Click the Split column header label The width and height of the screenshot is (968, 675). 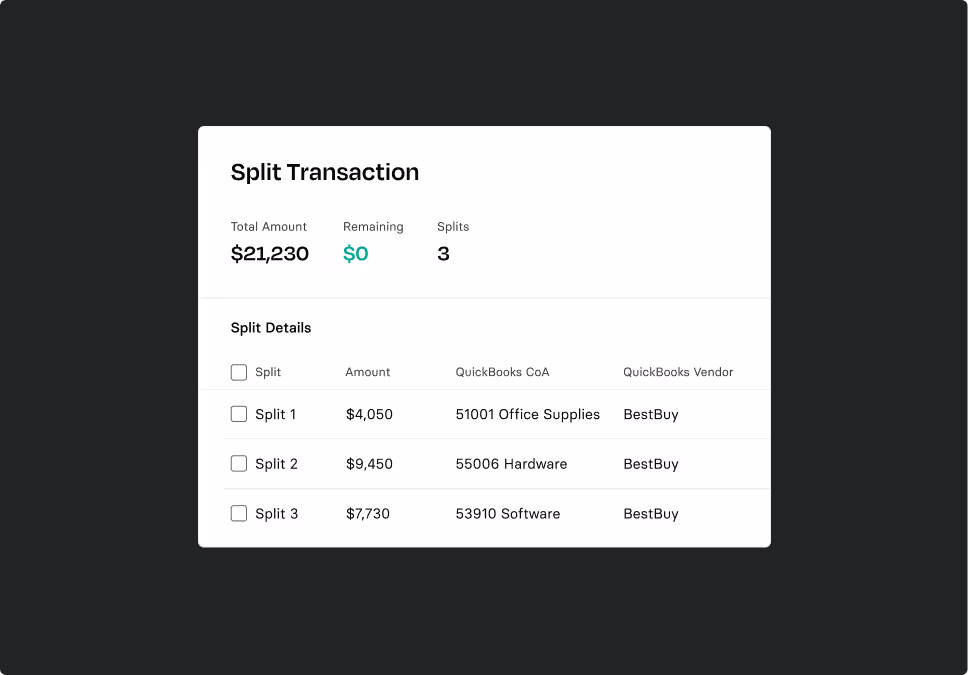(268, 372)
